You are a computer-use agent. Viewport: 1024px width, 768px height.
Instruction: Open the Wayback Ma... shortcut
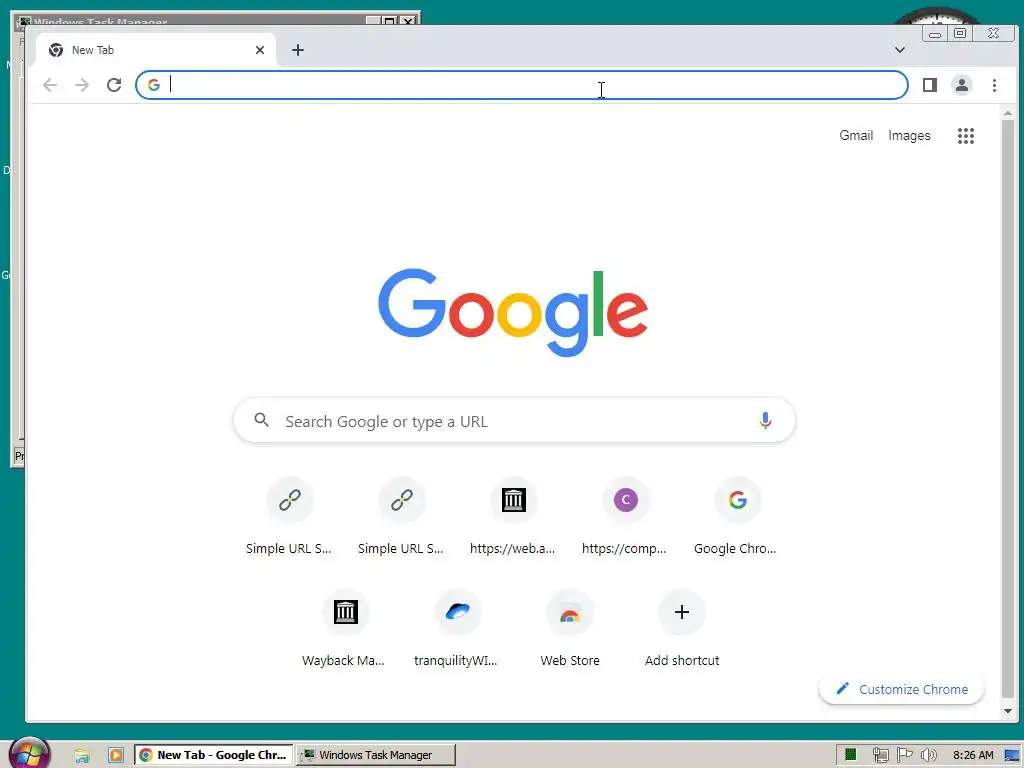click(345, 628)
